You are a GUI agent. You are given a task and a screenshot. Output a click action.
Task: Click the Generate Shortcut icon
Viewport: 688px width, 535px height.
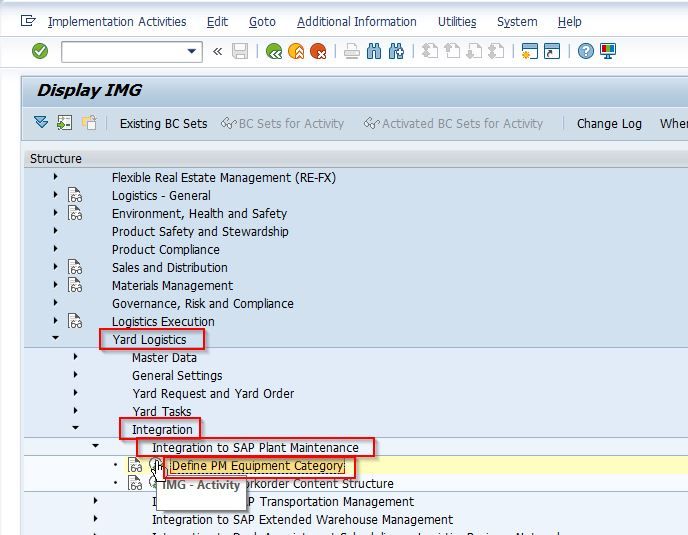[552, 51]
